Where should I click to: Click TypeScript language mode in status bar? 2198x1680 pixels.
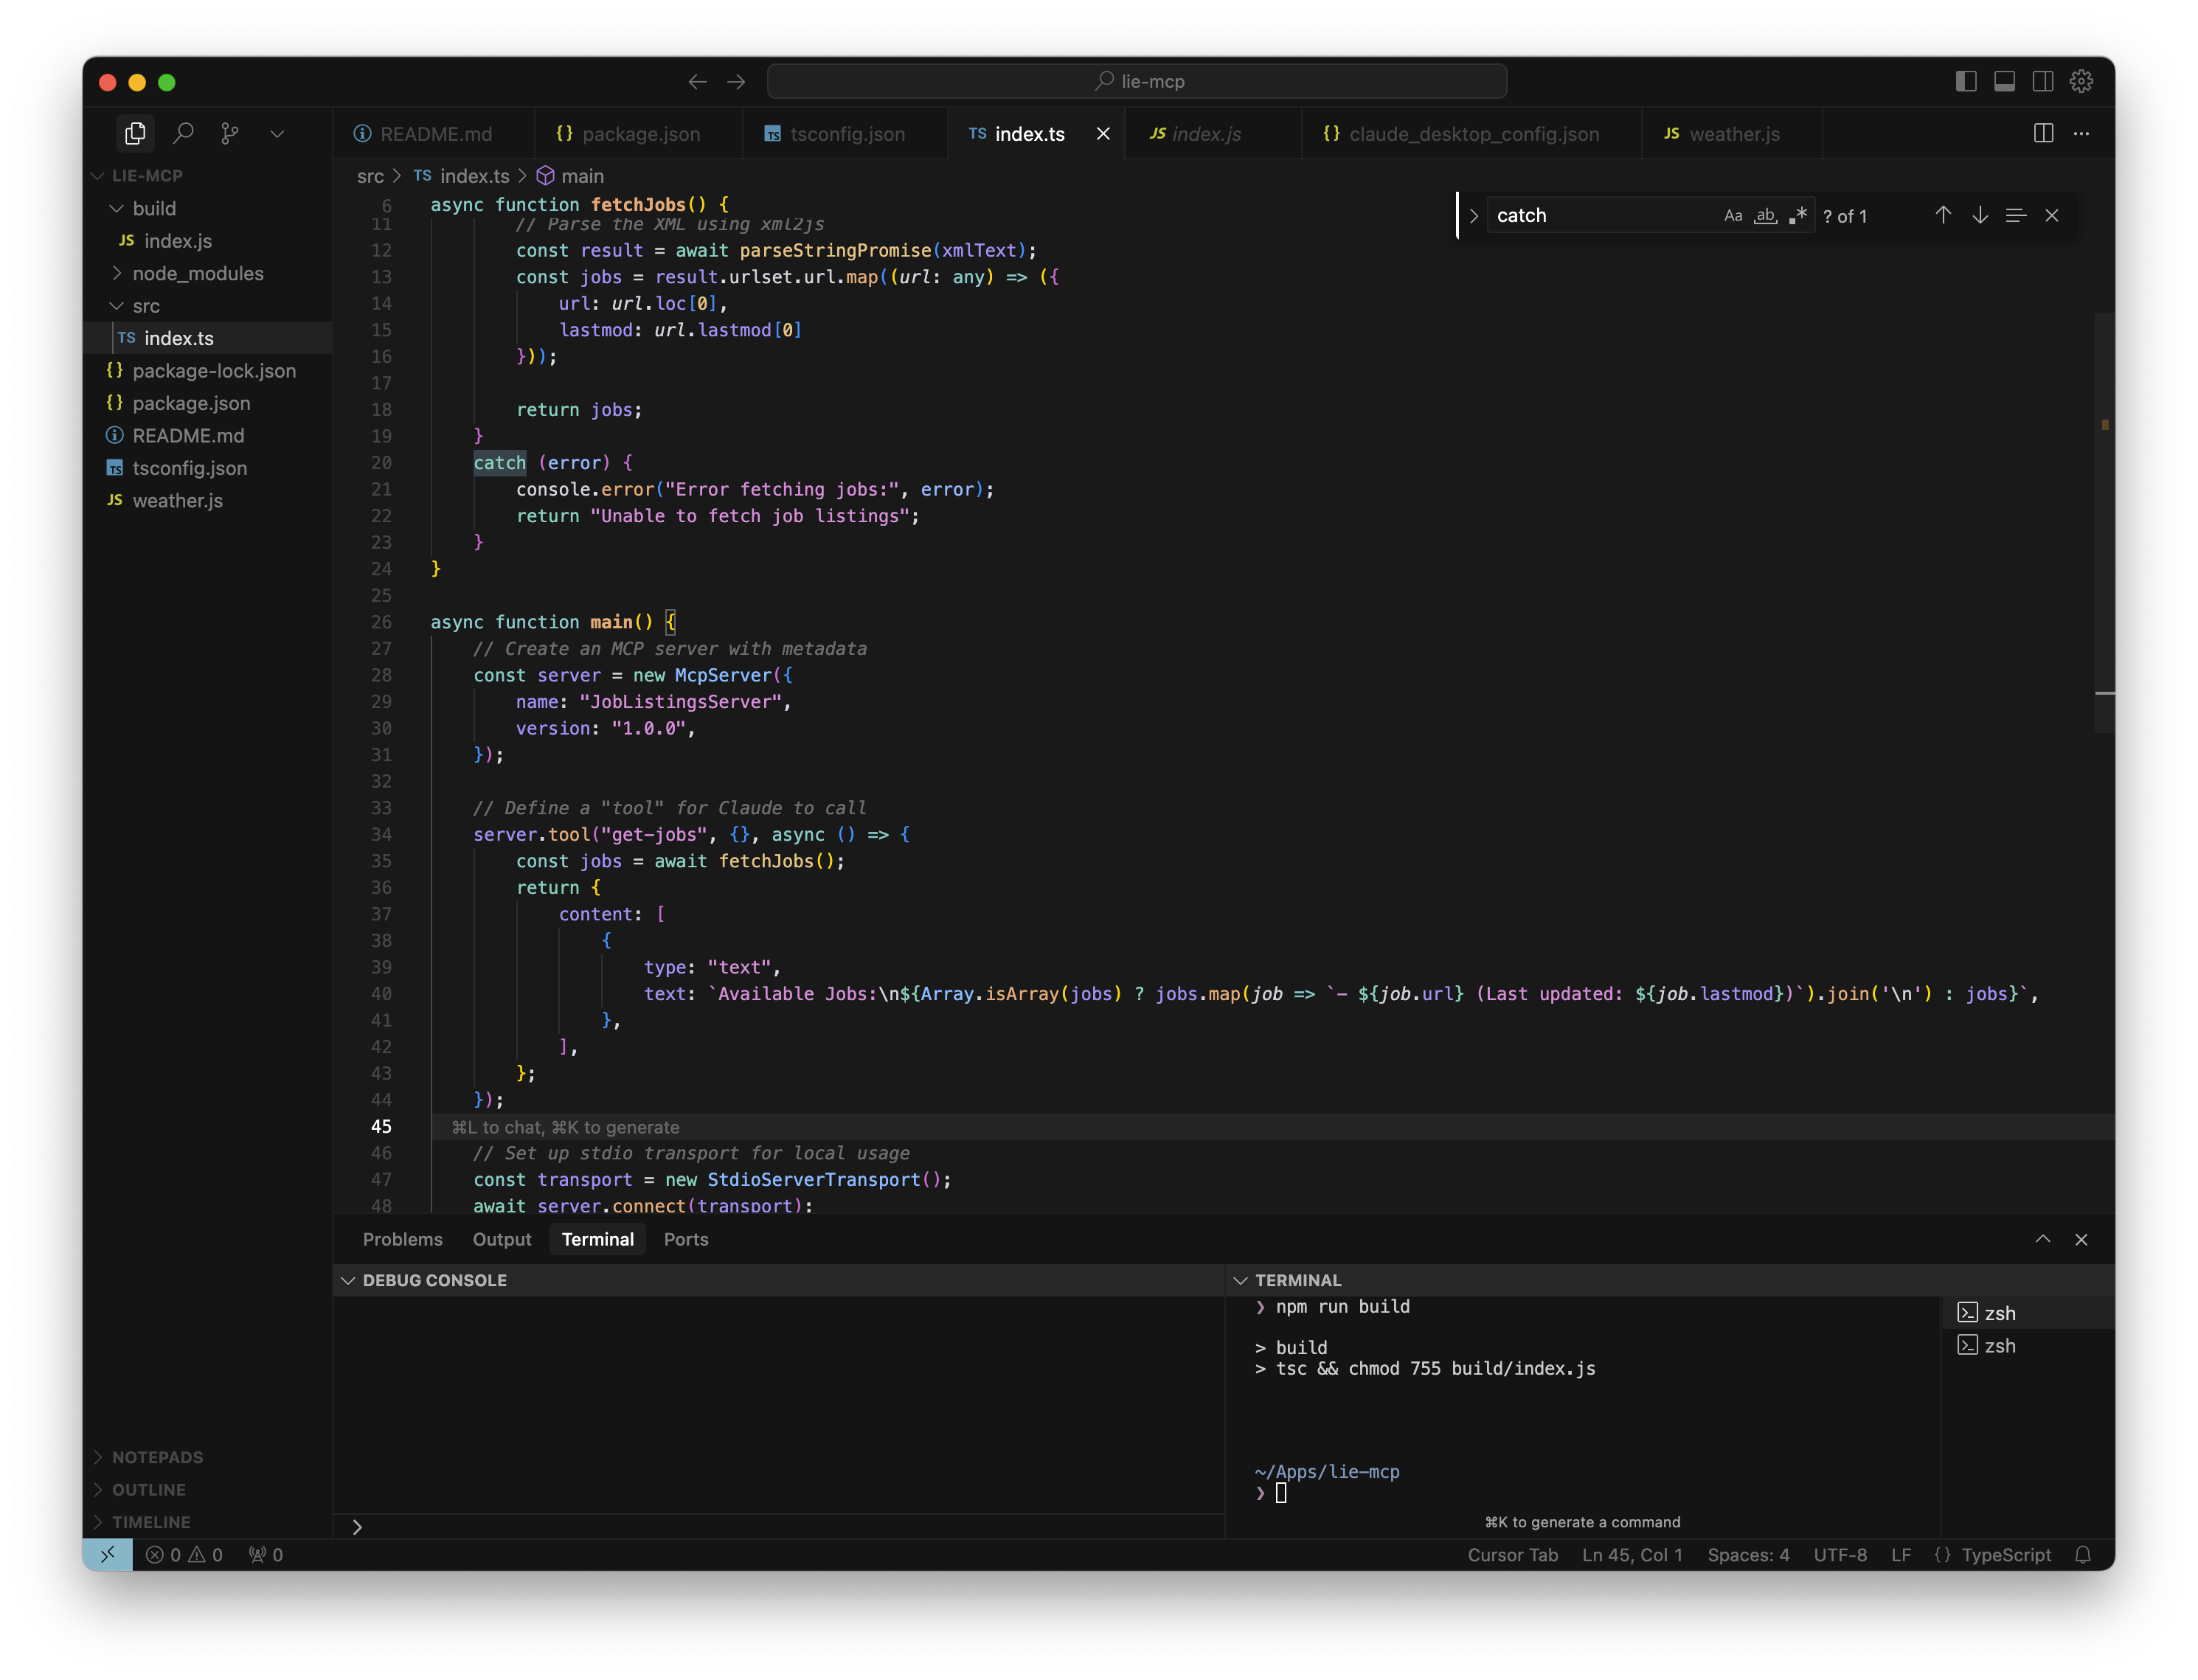(2005, 1555)
